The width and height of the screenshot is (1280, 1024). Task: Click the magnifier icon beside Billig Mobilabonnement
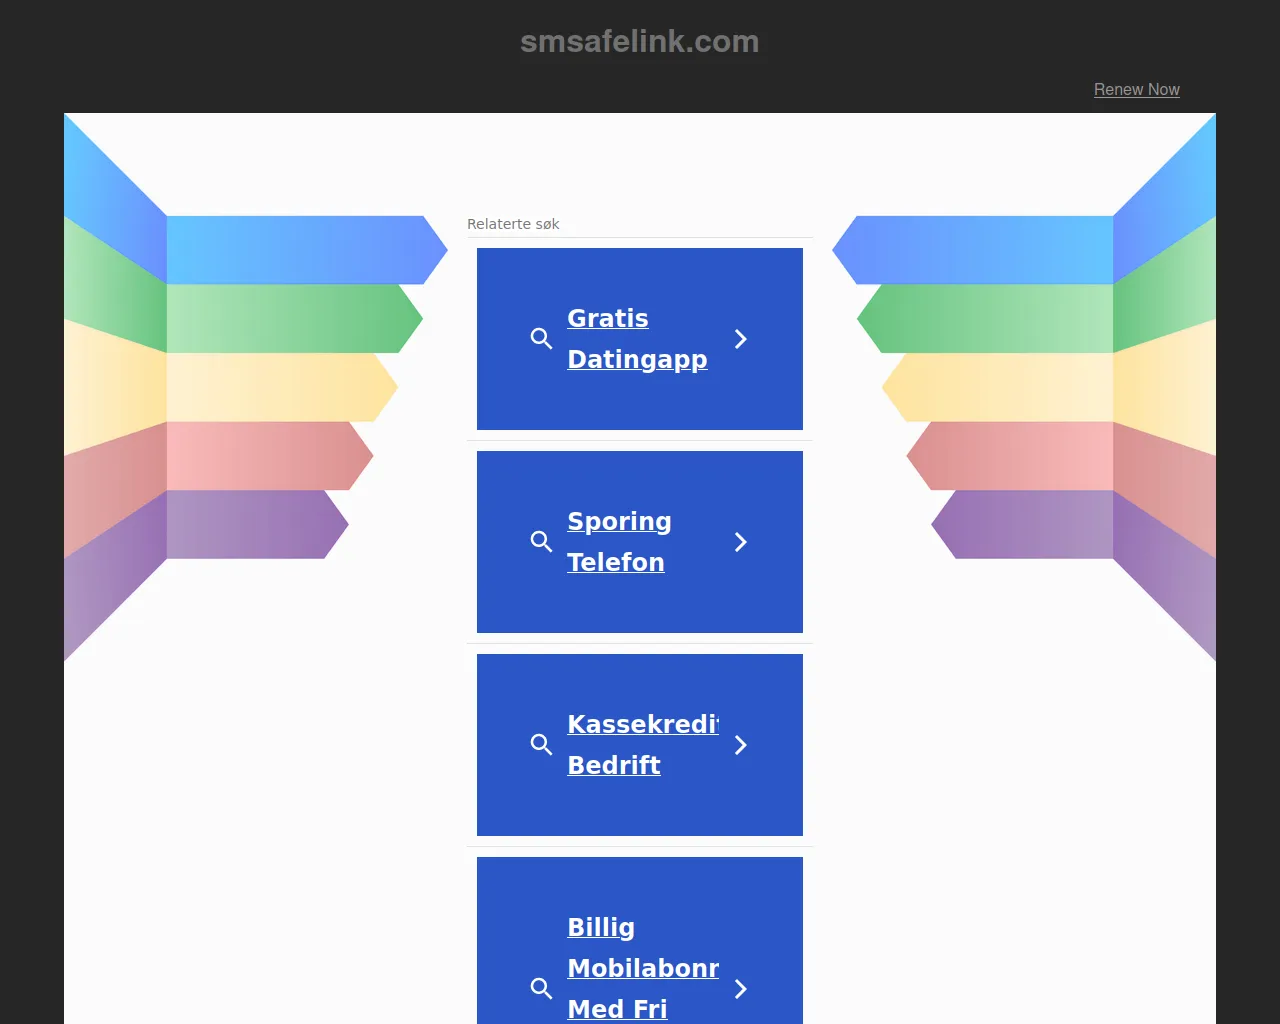tap(541, 989)
